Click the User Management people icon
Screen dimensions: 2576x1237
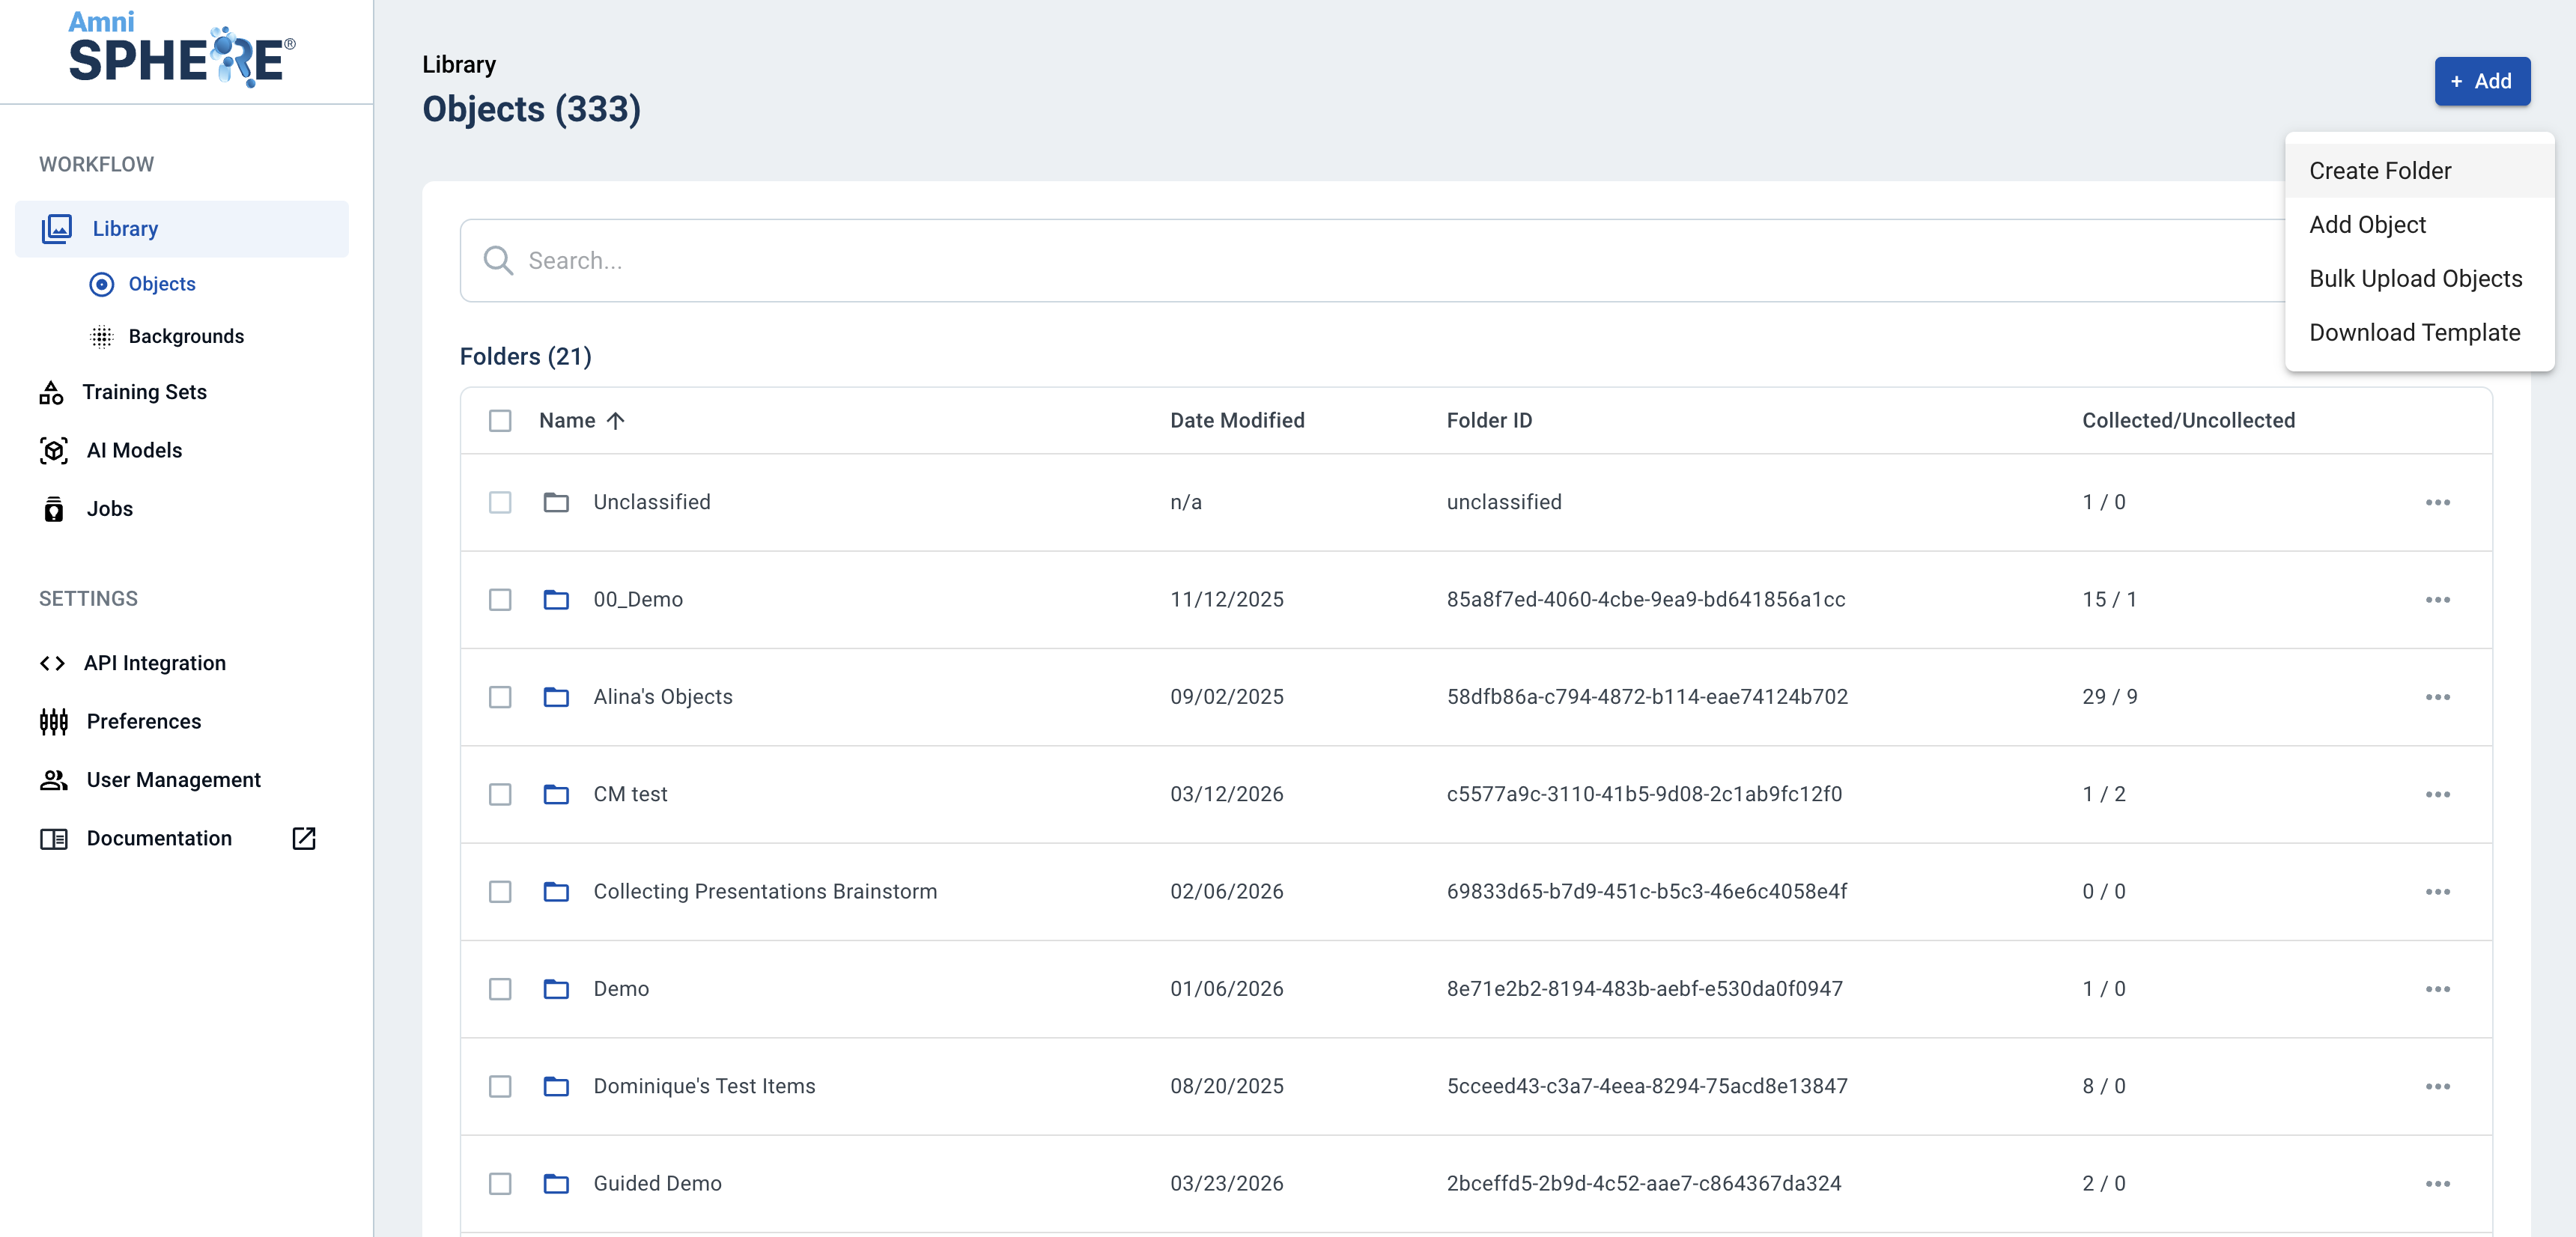point(54,780)
